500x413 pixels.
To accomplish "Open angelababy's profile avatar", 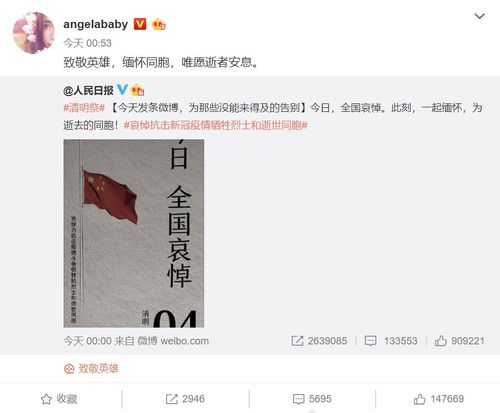I will 34,33.
